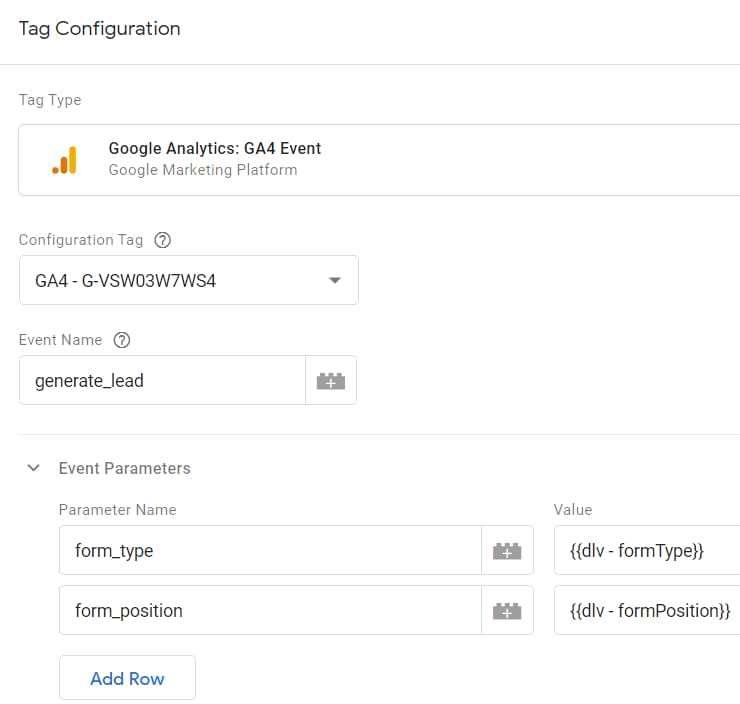
Task: Open help for Configuration Tag
Action: coord(163,240)
